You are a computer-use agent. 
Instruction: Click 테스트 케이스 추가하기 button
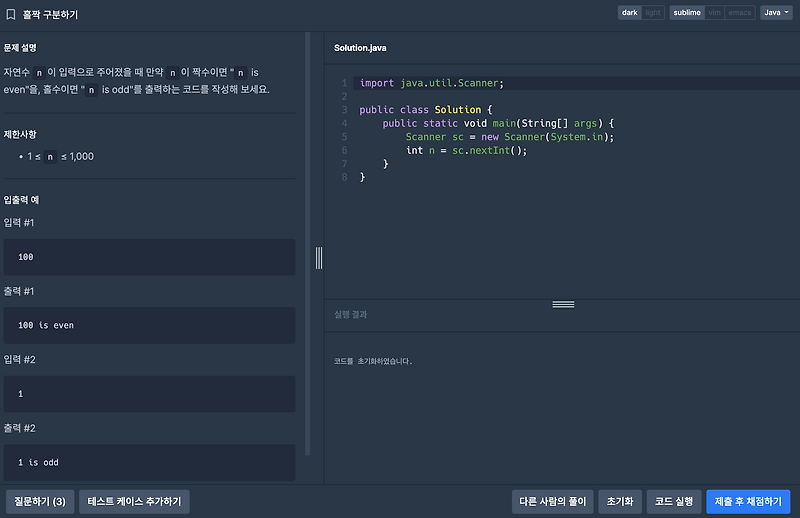pyautogui.click(x=134, y=502)
